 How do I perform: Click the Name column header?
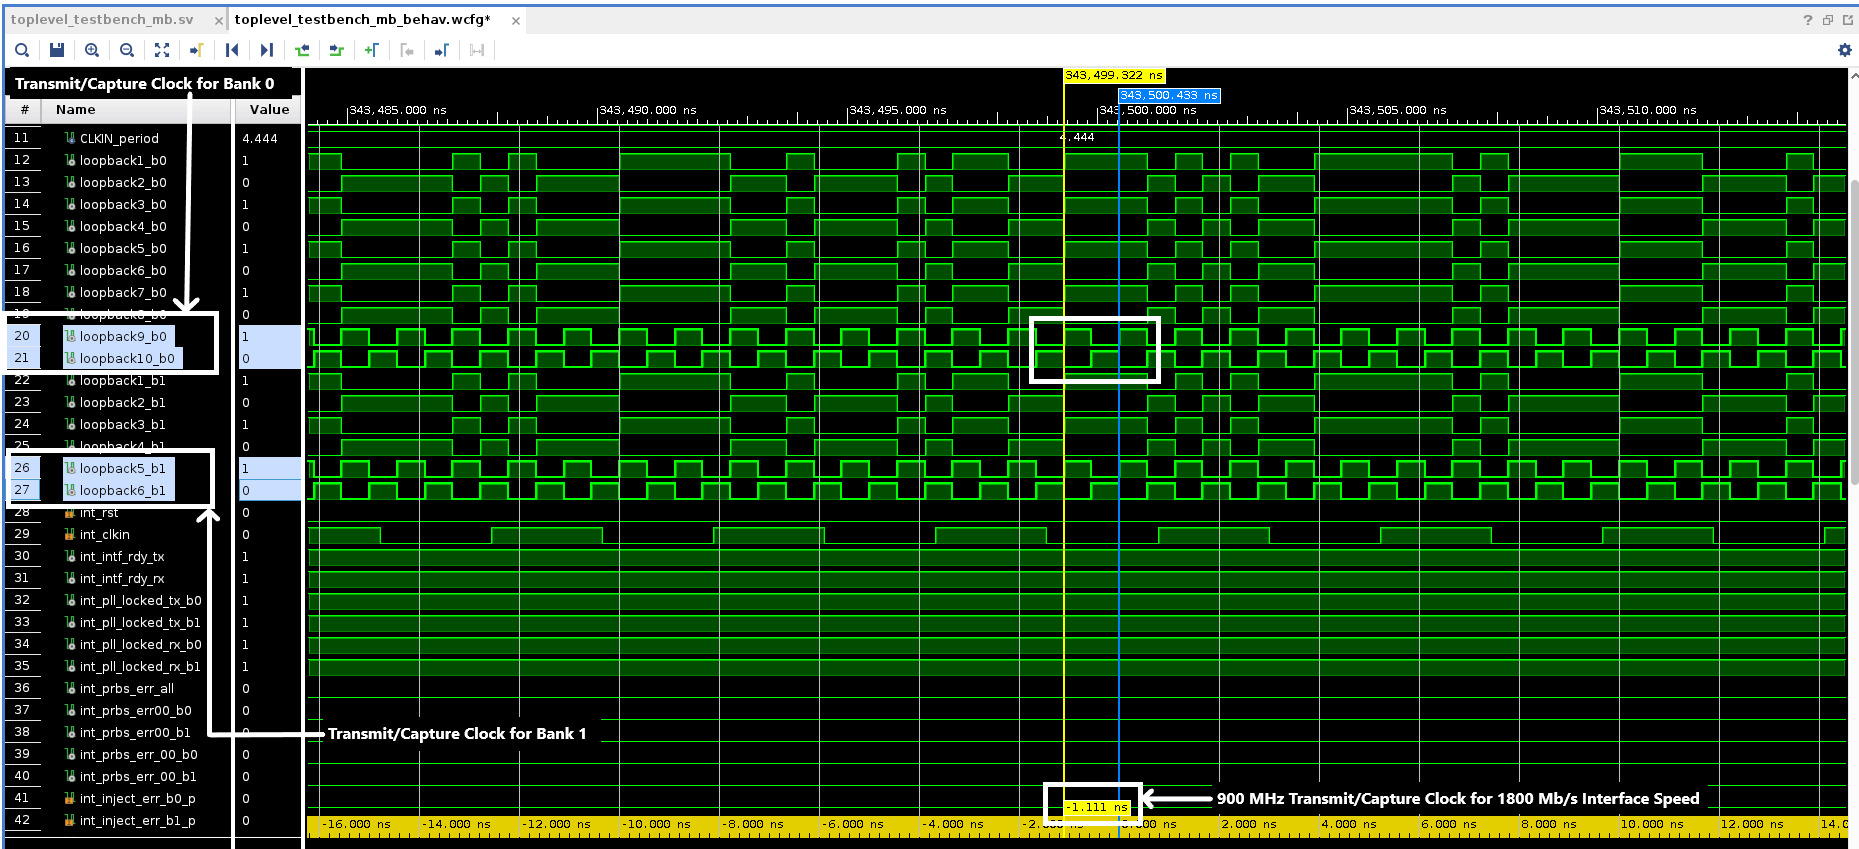[76, 110]
